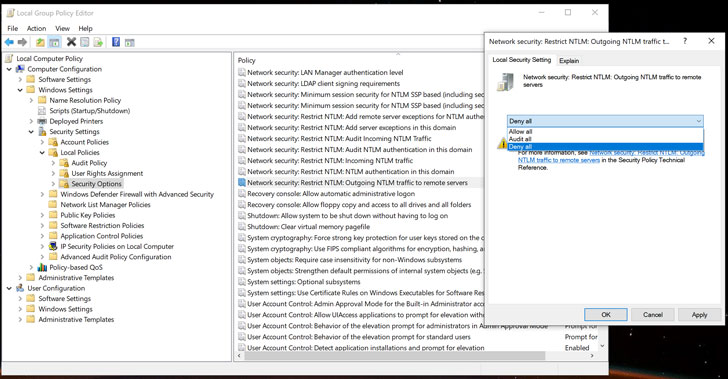This screenshot has width=728, height=379.
Task: Select Application Control Policies in the tree
Action: tap(102, 236)
